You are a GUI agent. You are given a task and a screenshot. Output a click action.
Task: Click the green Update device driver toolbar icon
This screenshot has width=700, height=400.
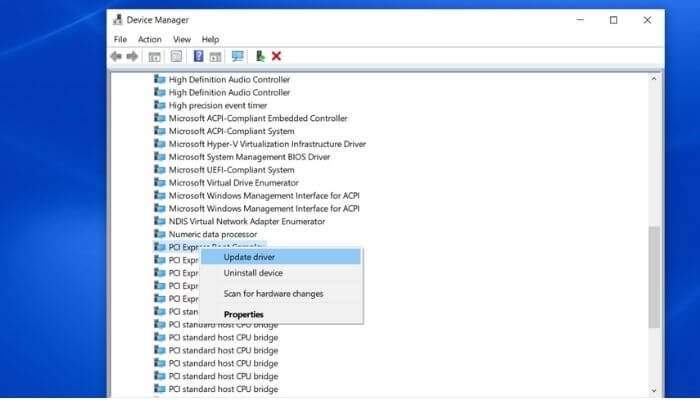pos(260,56)
